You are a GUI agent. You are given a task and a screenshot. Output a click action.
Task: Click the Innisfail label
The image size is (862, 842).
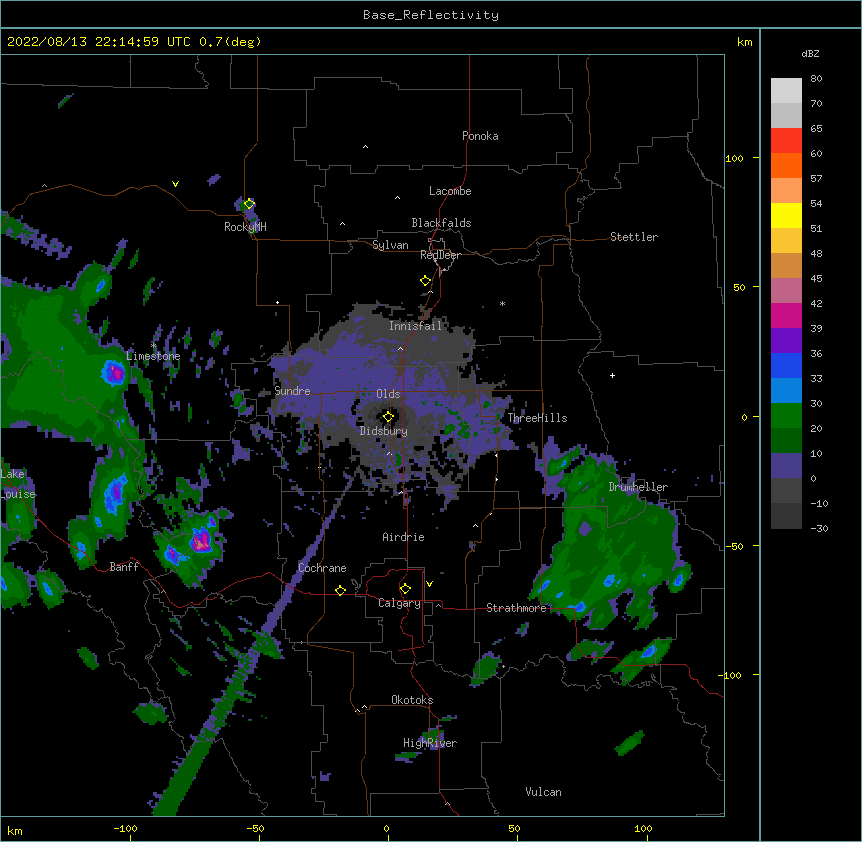tap(415, 326)
